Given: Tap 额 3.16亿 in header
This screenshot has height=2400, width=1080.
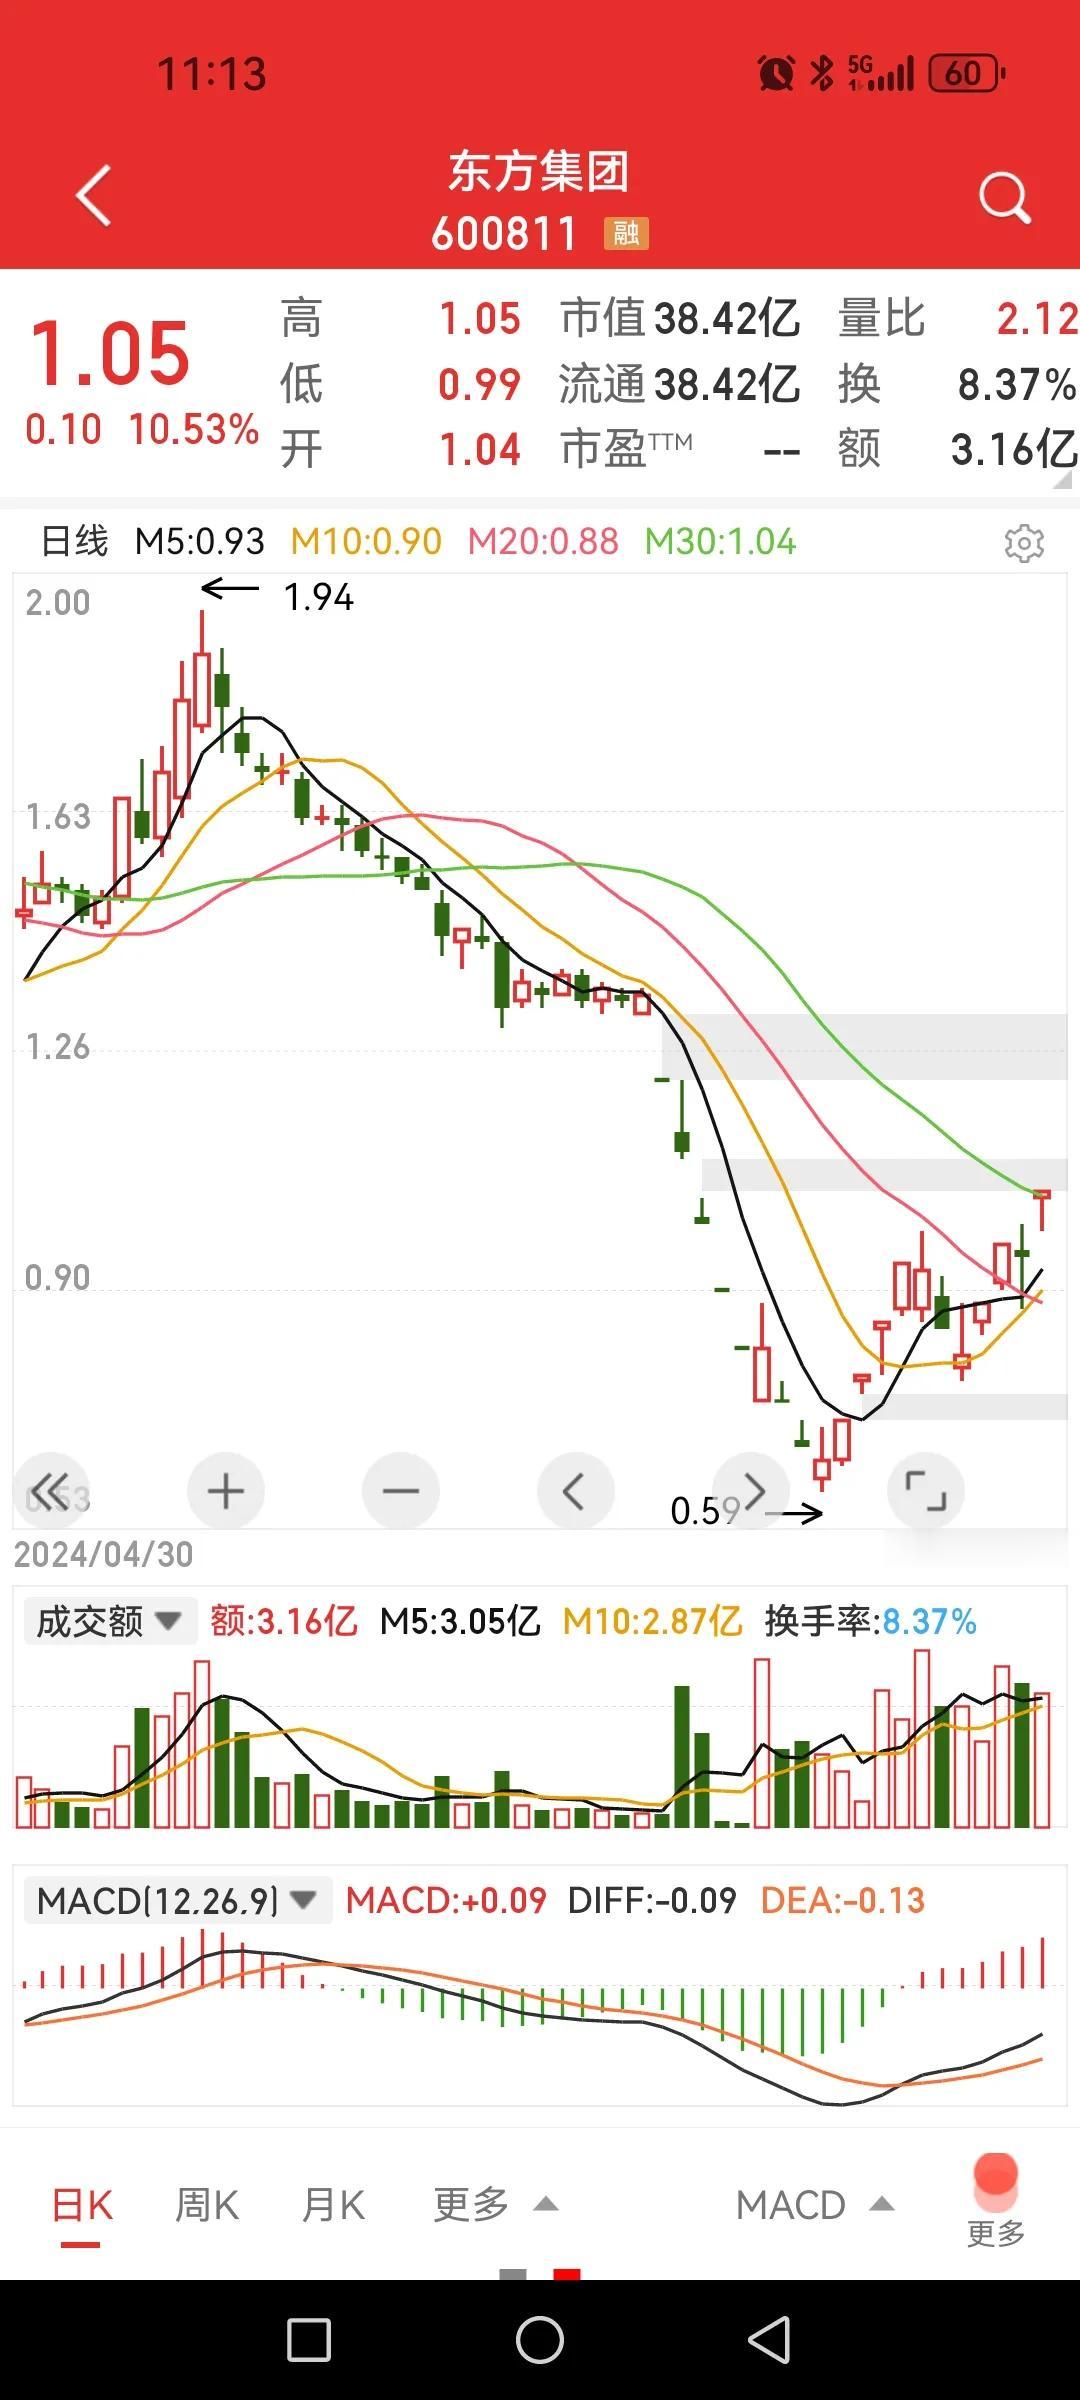Looking at the screenshot, I should coord(1013,449).
